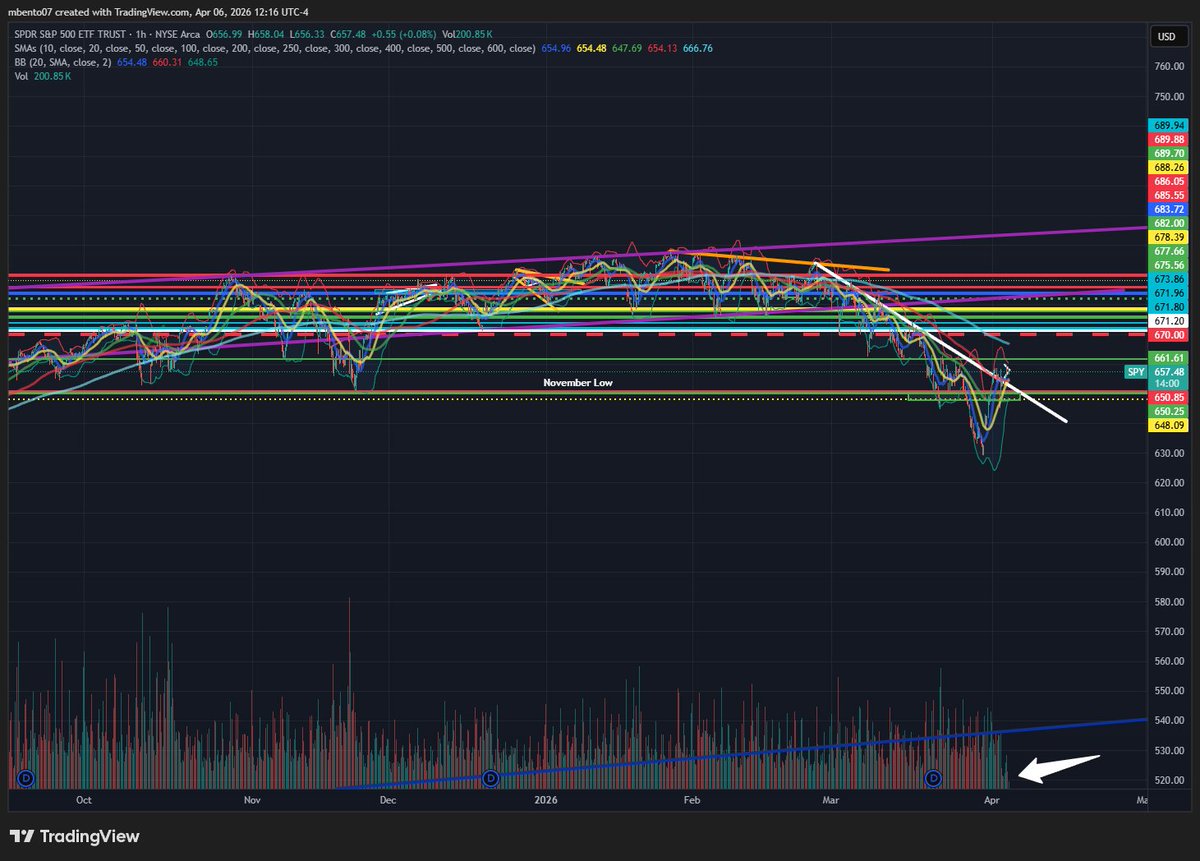Click the 661.61 price label
The image size is (1200, 861).
click(1169, 357)
